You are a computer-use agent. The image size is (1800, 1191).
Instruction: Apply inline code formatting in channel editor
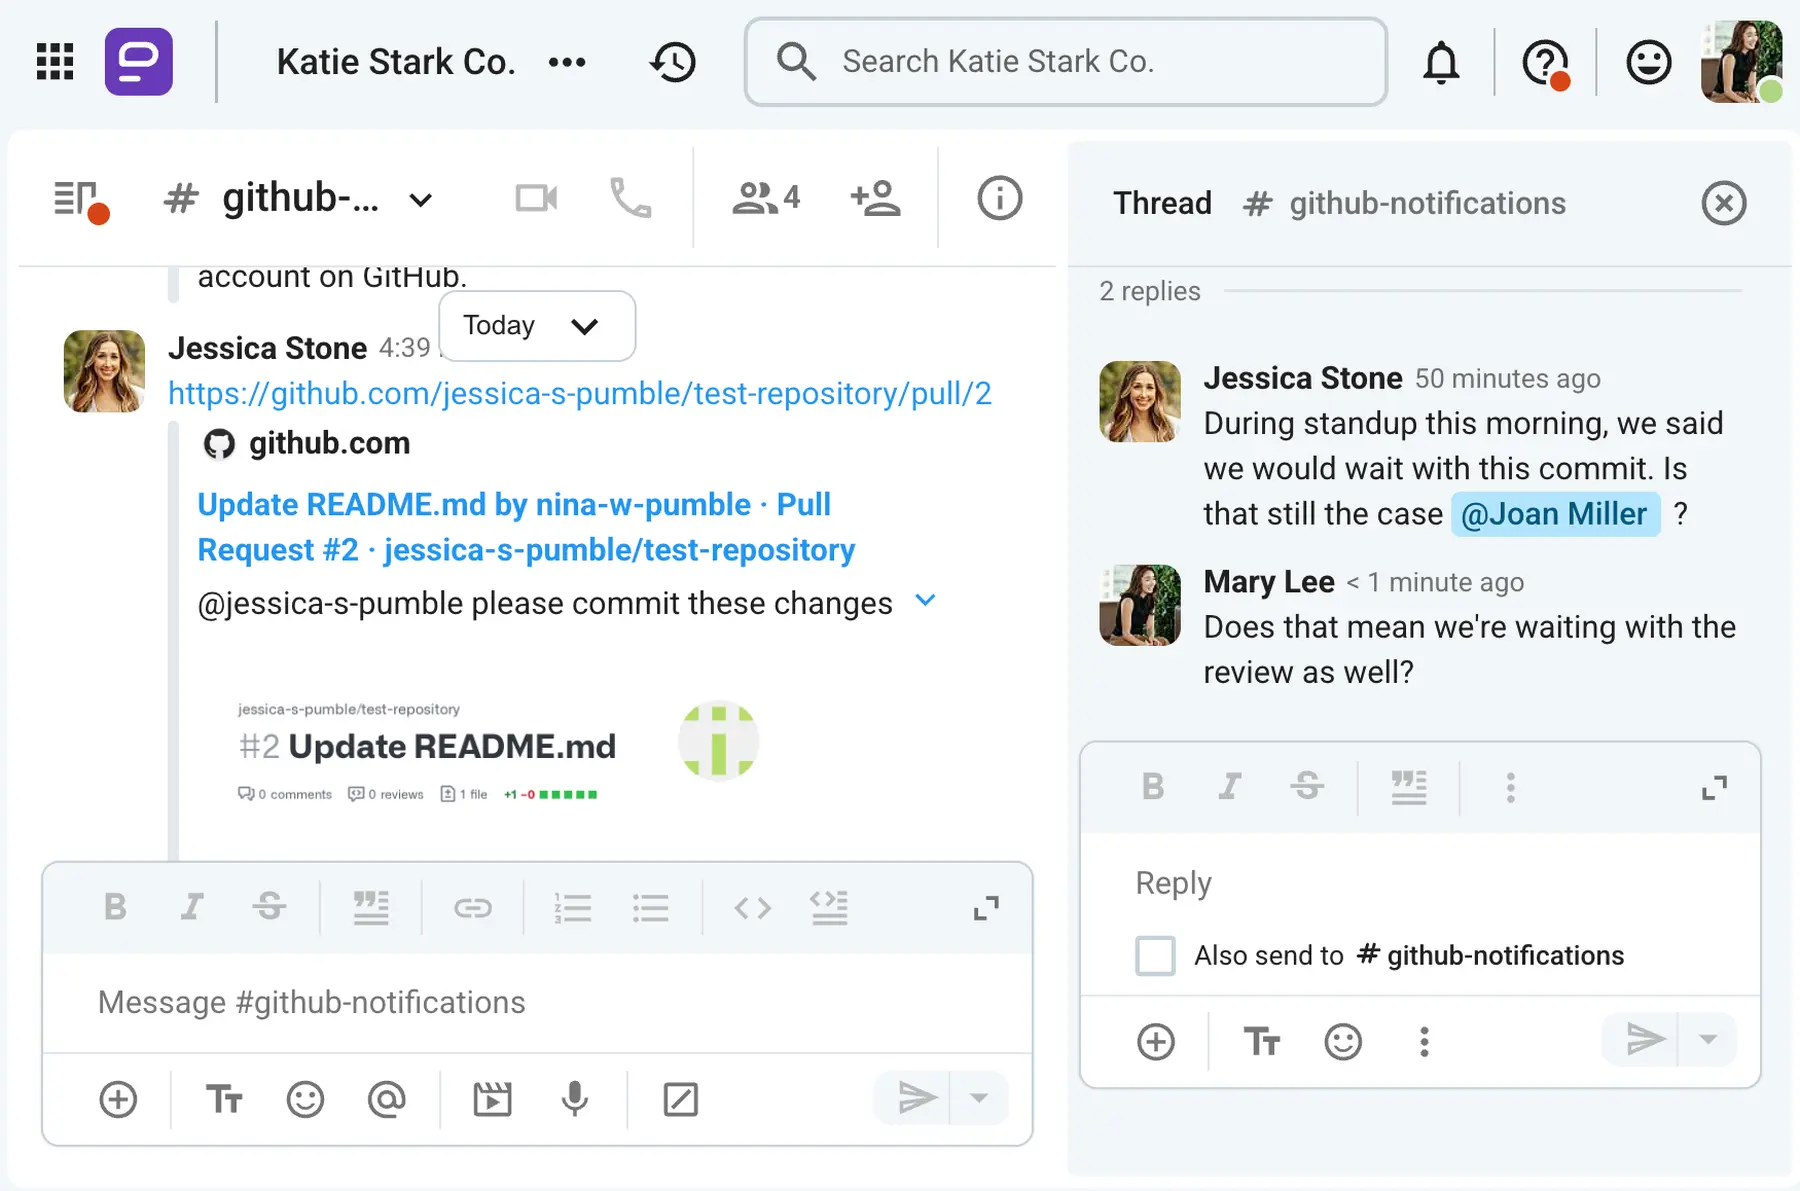coord(752,908)
